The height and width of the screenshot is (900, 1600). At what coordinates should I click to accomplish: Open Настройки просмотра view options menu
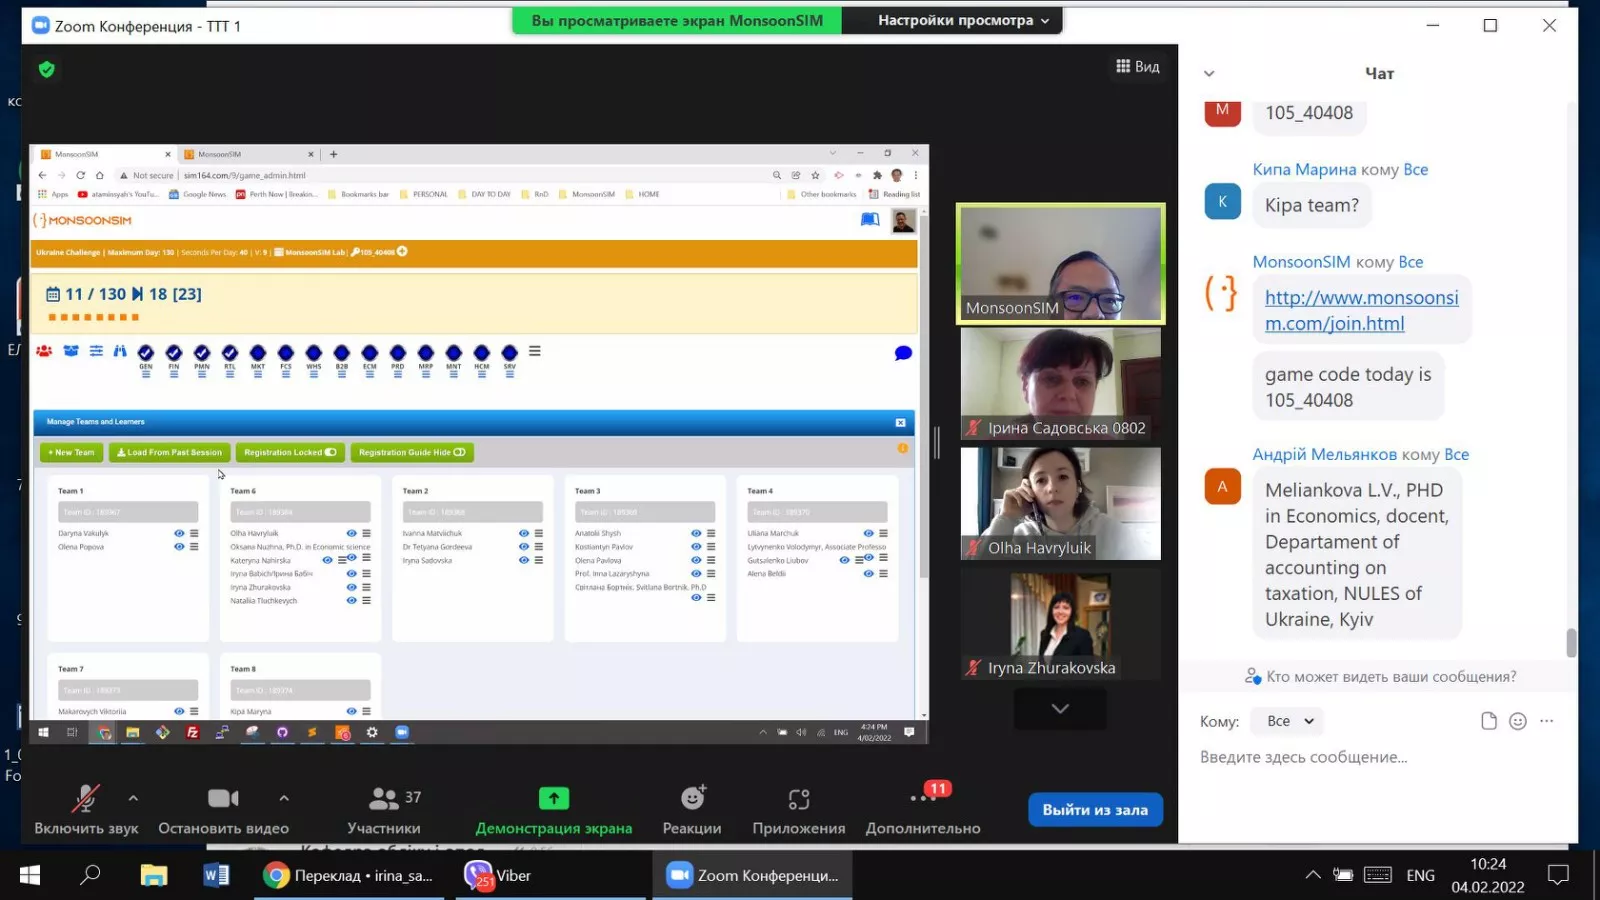[962, 20]
